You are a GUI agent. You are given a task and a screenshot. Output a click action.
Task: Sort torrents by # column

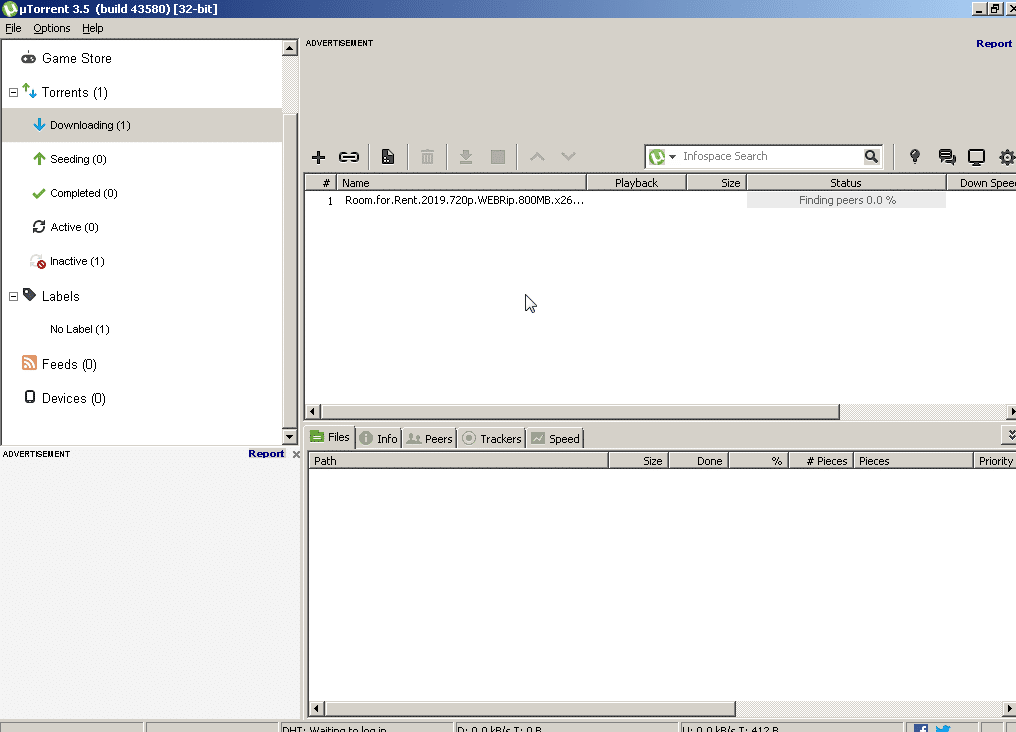point(321,183)
